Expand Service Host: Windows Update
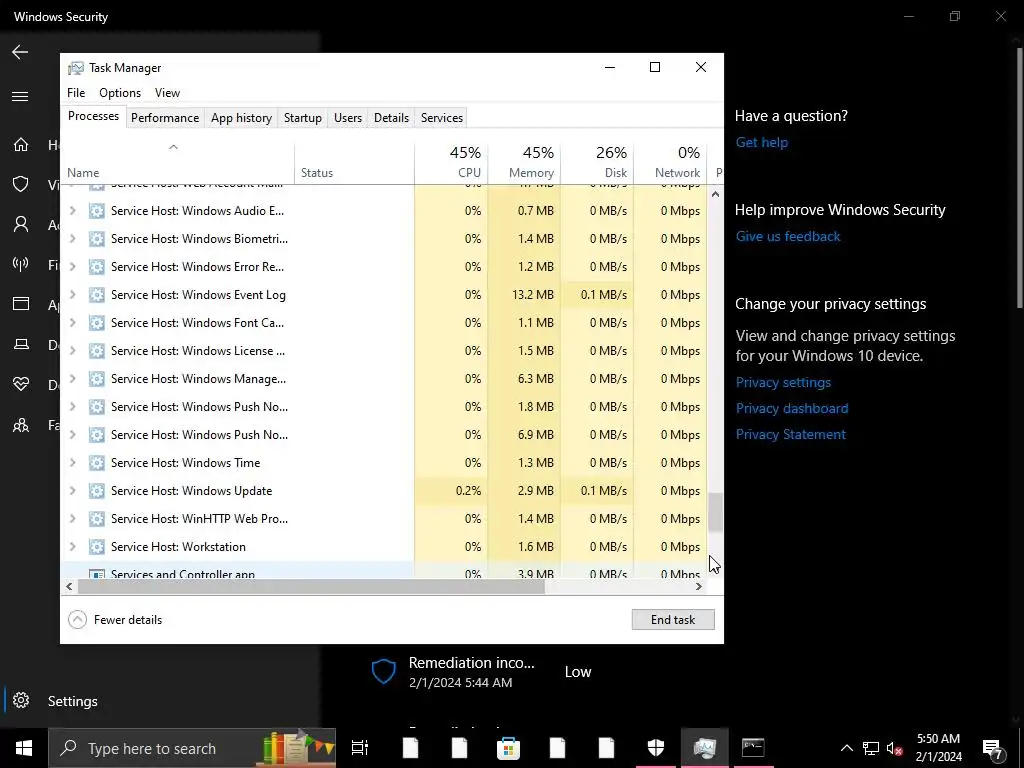 coord(72,490)
